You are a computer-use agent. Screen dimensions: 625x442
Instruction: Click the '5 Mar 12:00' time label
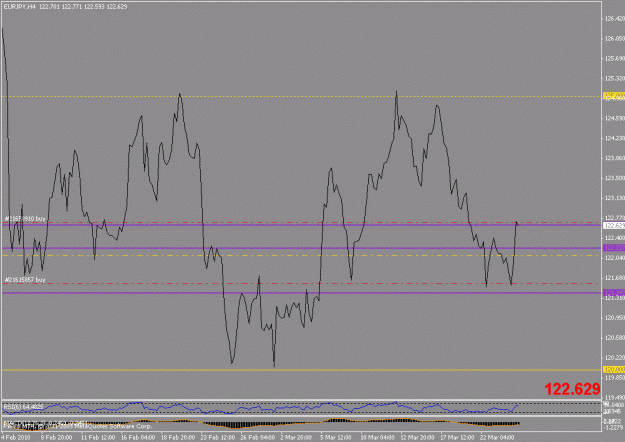coord(336,437)
